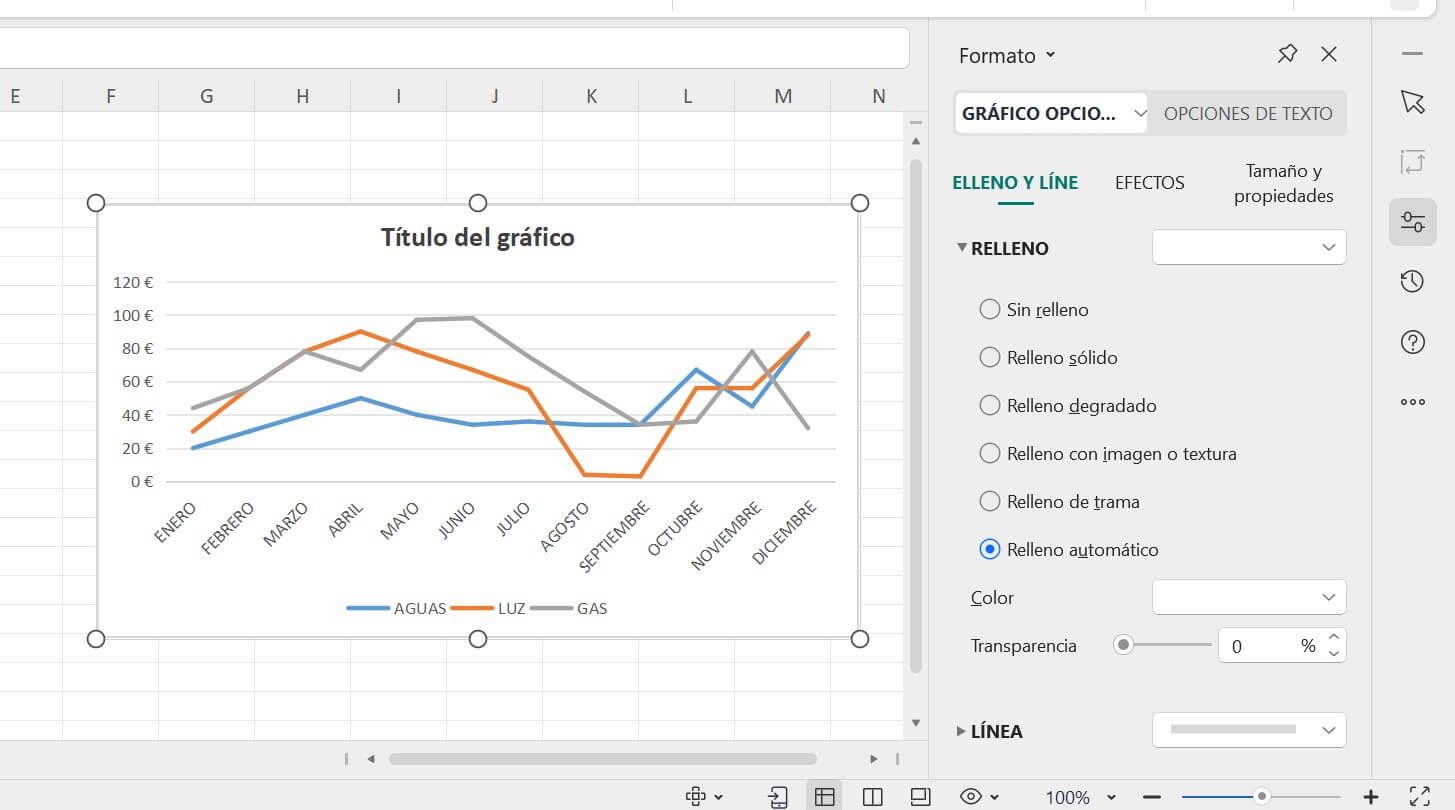Open the Color dropdown
Viewport: 1455px width, 810px height.
(1248, 597)
